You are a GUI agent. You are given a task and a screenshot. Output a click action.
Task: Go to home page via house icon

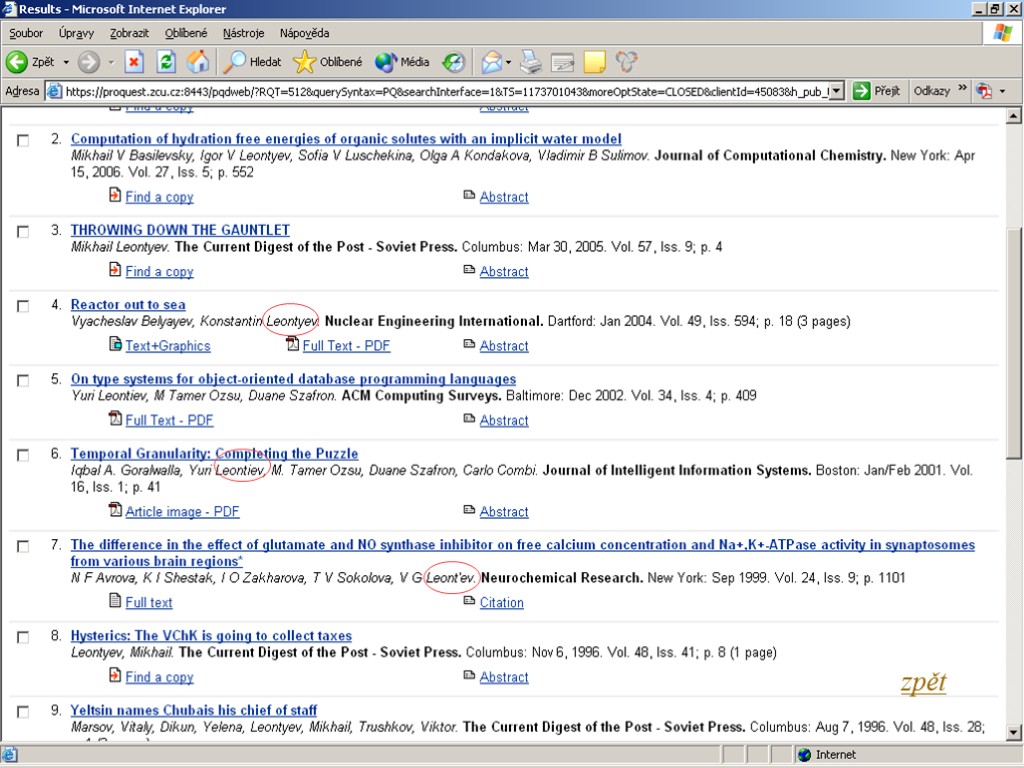[x=198, y=62]
